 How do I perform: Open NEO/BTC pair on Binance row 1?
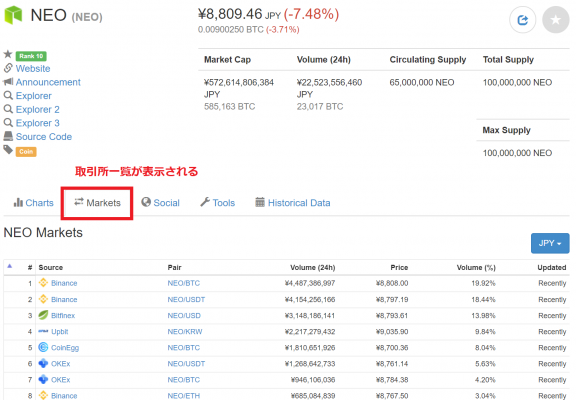click(184, 283)
